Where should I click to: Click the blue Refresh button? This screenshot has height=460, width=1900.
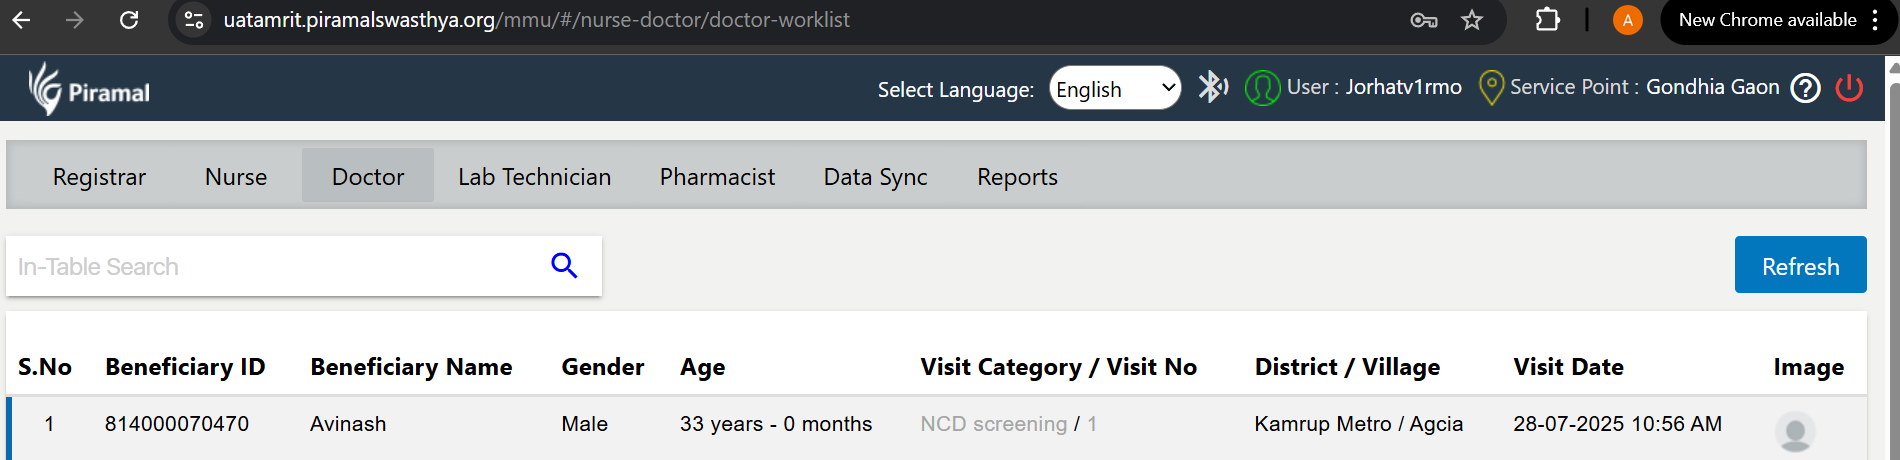pos(1800,265)
